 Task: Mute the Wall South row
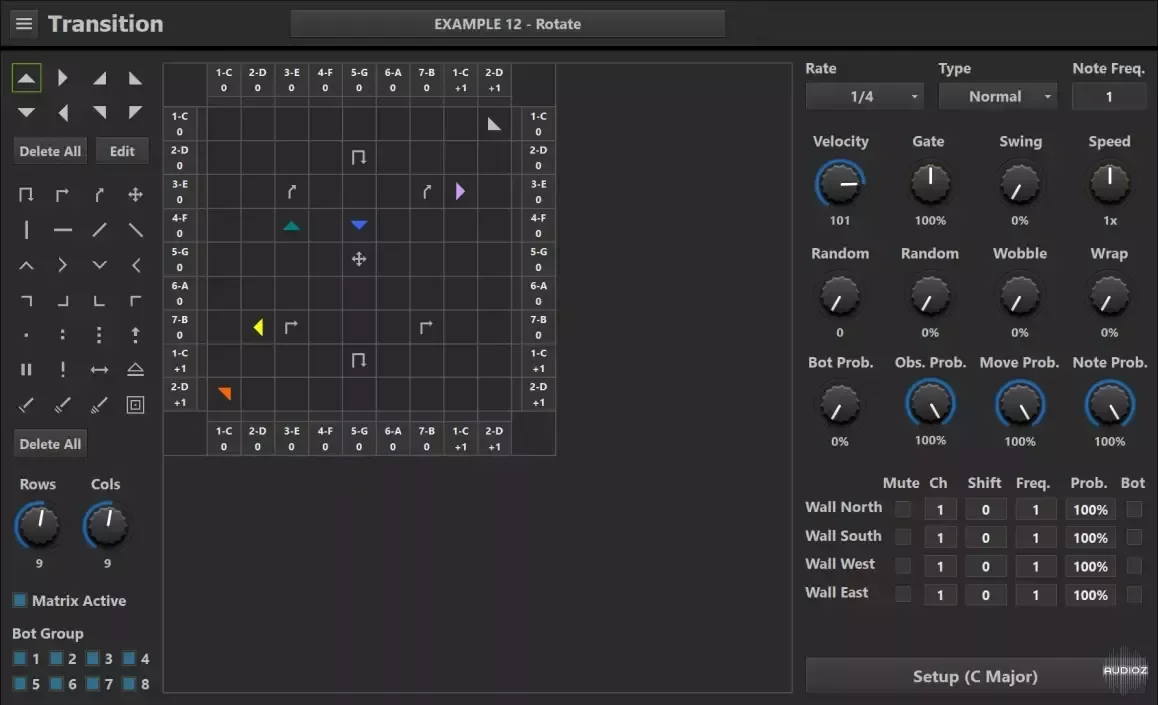(902, 537)
